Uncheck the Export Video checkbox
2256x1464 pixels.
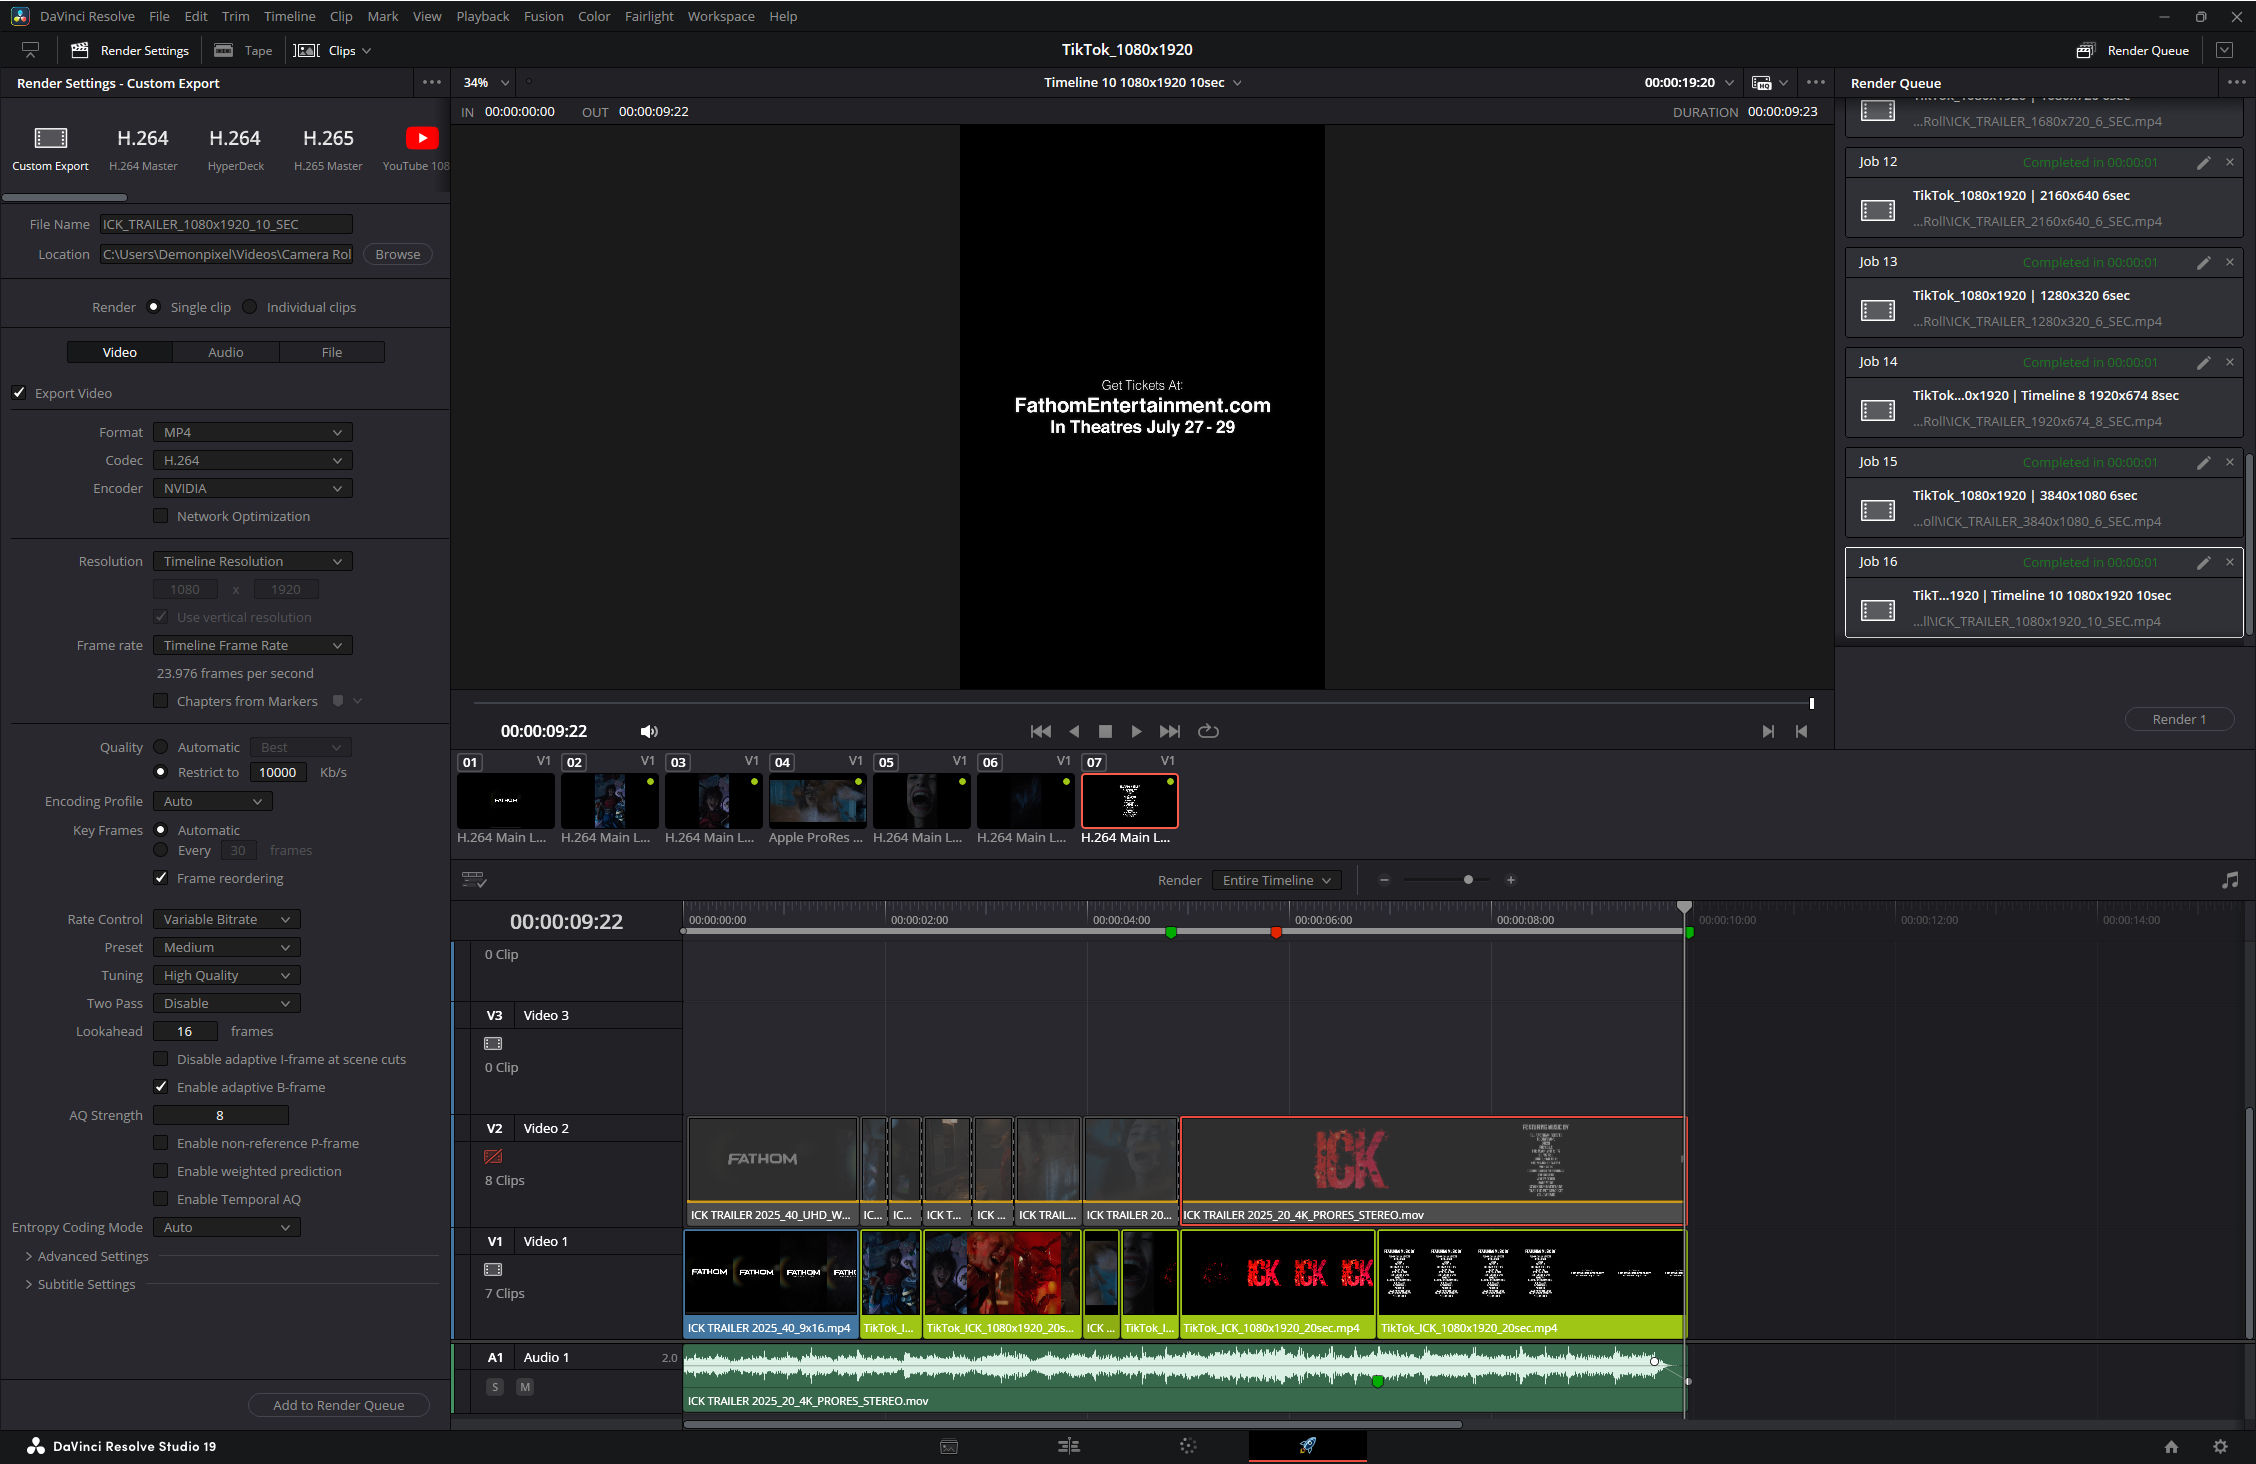[x=19, y=393]
